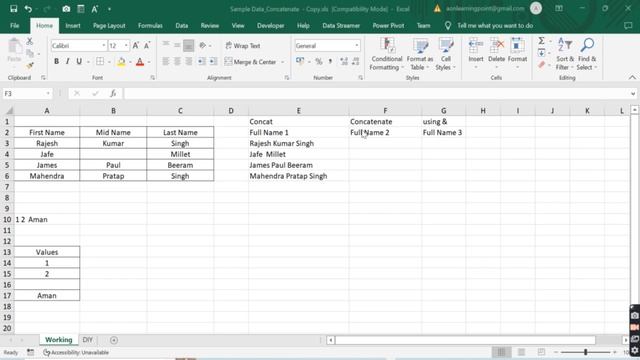Click the AutoSum sigma icon
640x360 pixels.
pos(541,41)
